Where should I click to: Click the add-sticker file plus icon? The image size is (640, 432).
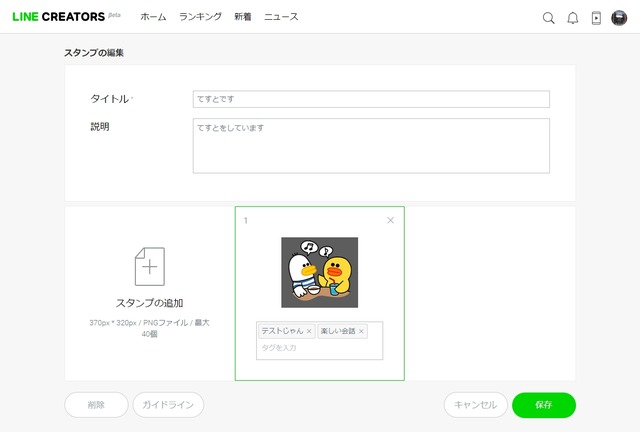tap(150, 266)
